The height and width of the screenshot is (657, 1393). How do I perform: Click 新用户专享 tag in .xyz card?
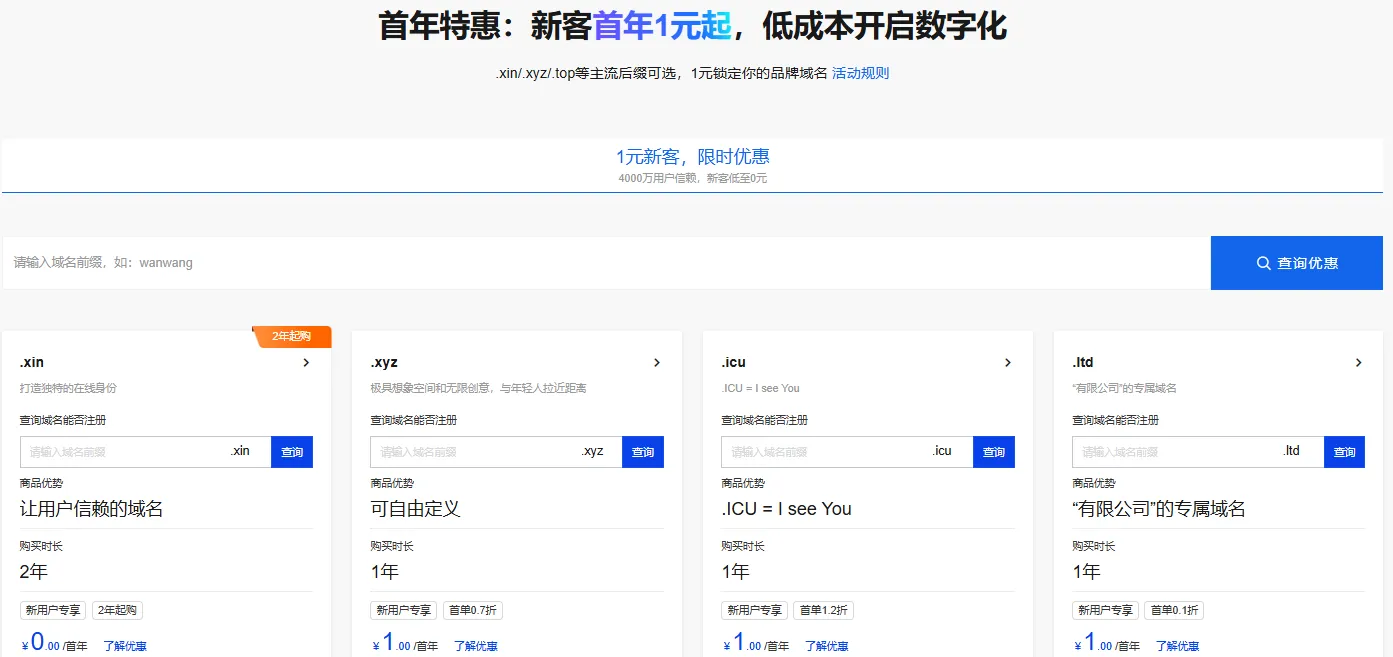tap(404, 610)
